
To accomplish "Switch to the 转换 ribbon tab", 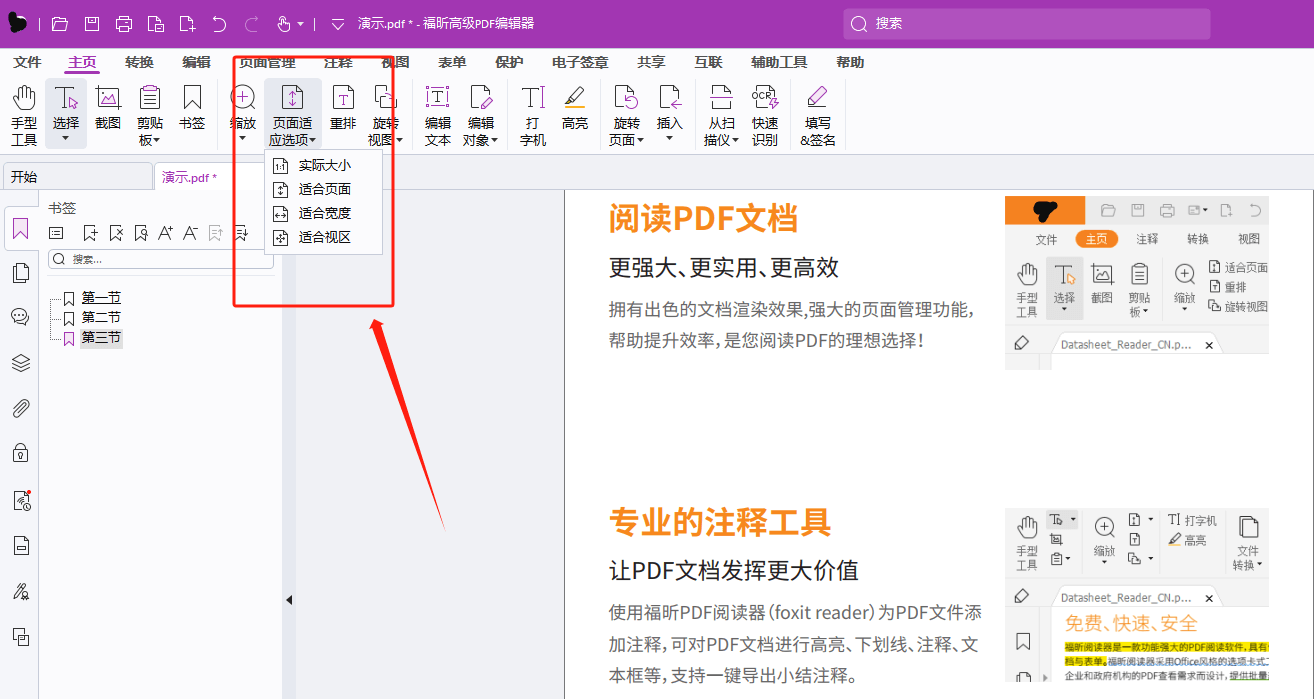I will [x=140, y=62].
